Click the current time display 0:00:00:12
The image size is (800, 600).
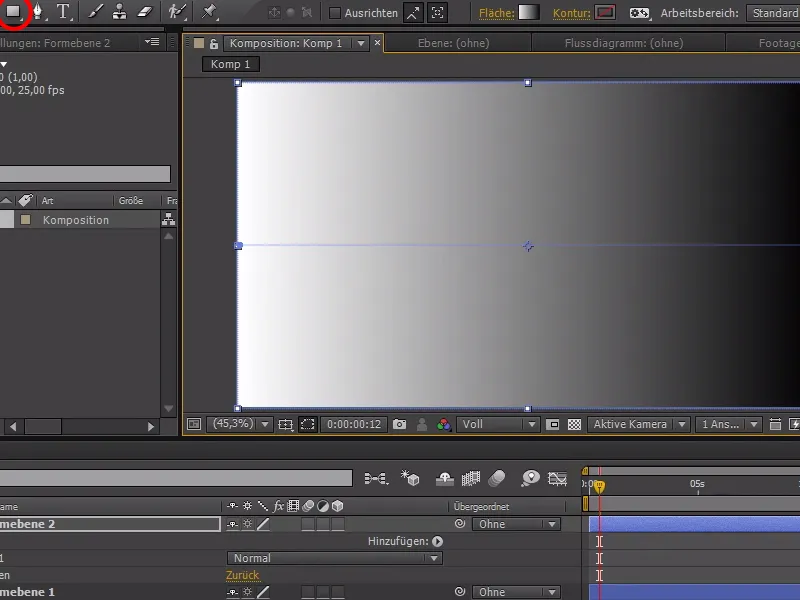click(353, 424)
